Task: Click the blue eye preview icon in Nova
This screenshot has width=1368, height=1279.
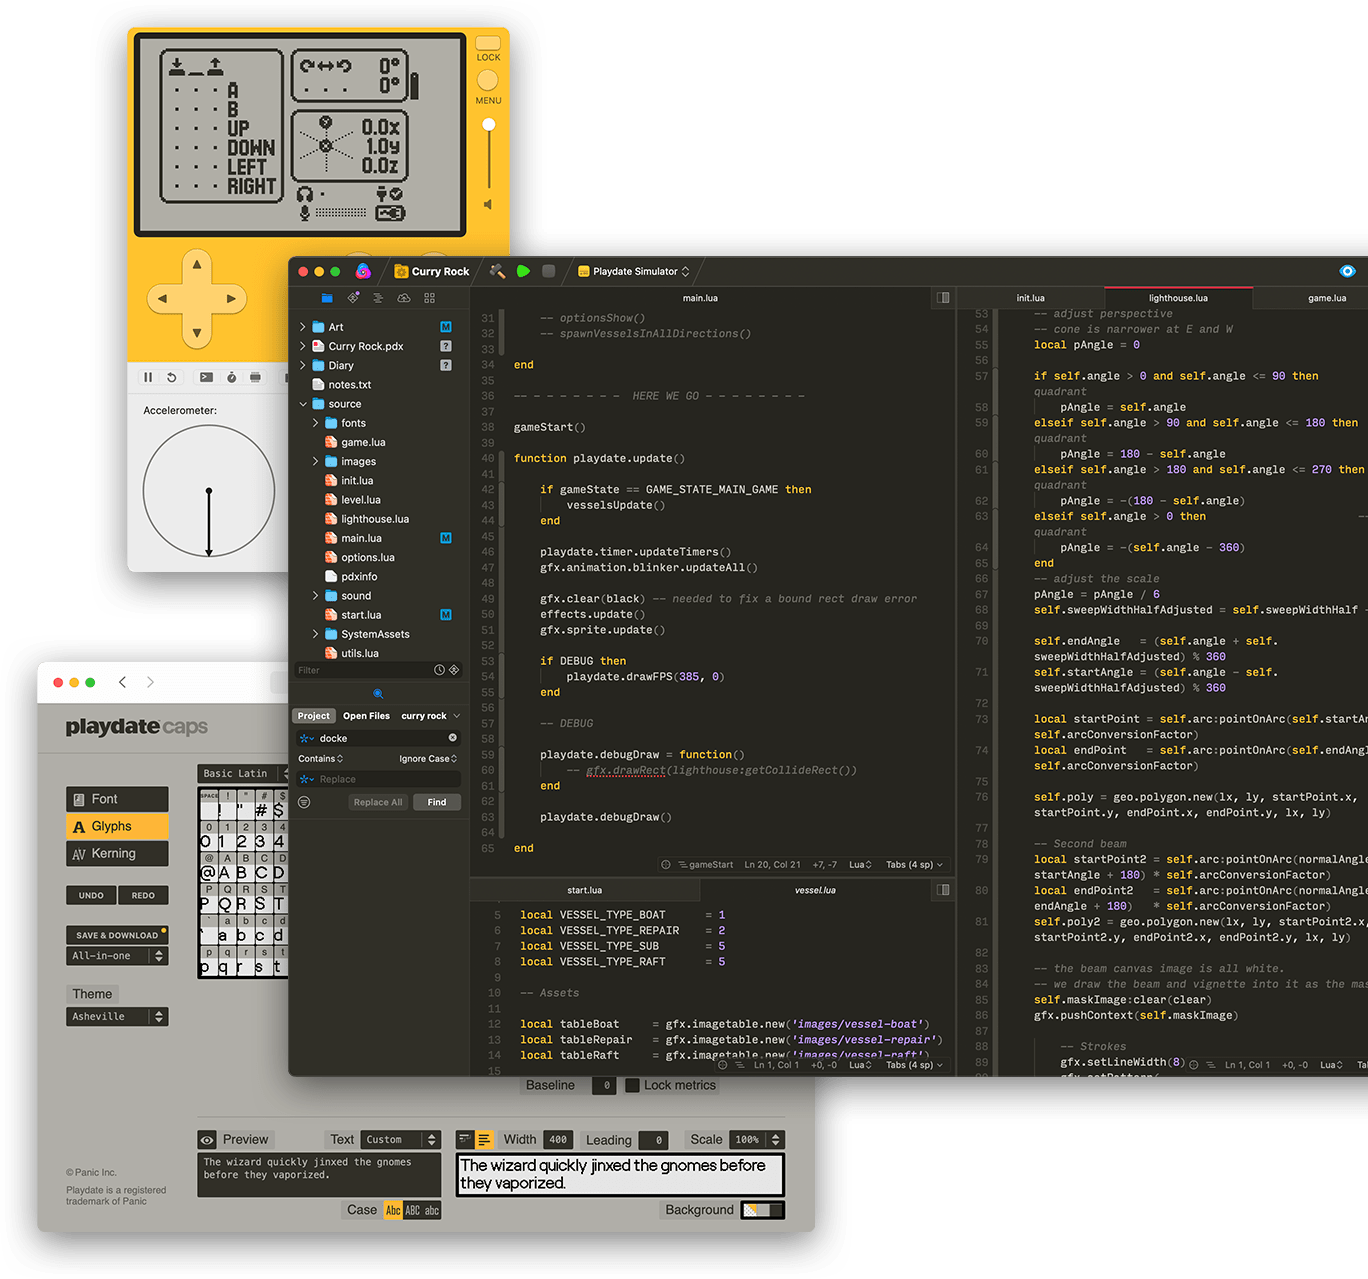Action: (1347, 271)
